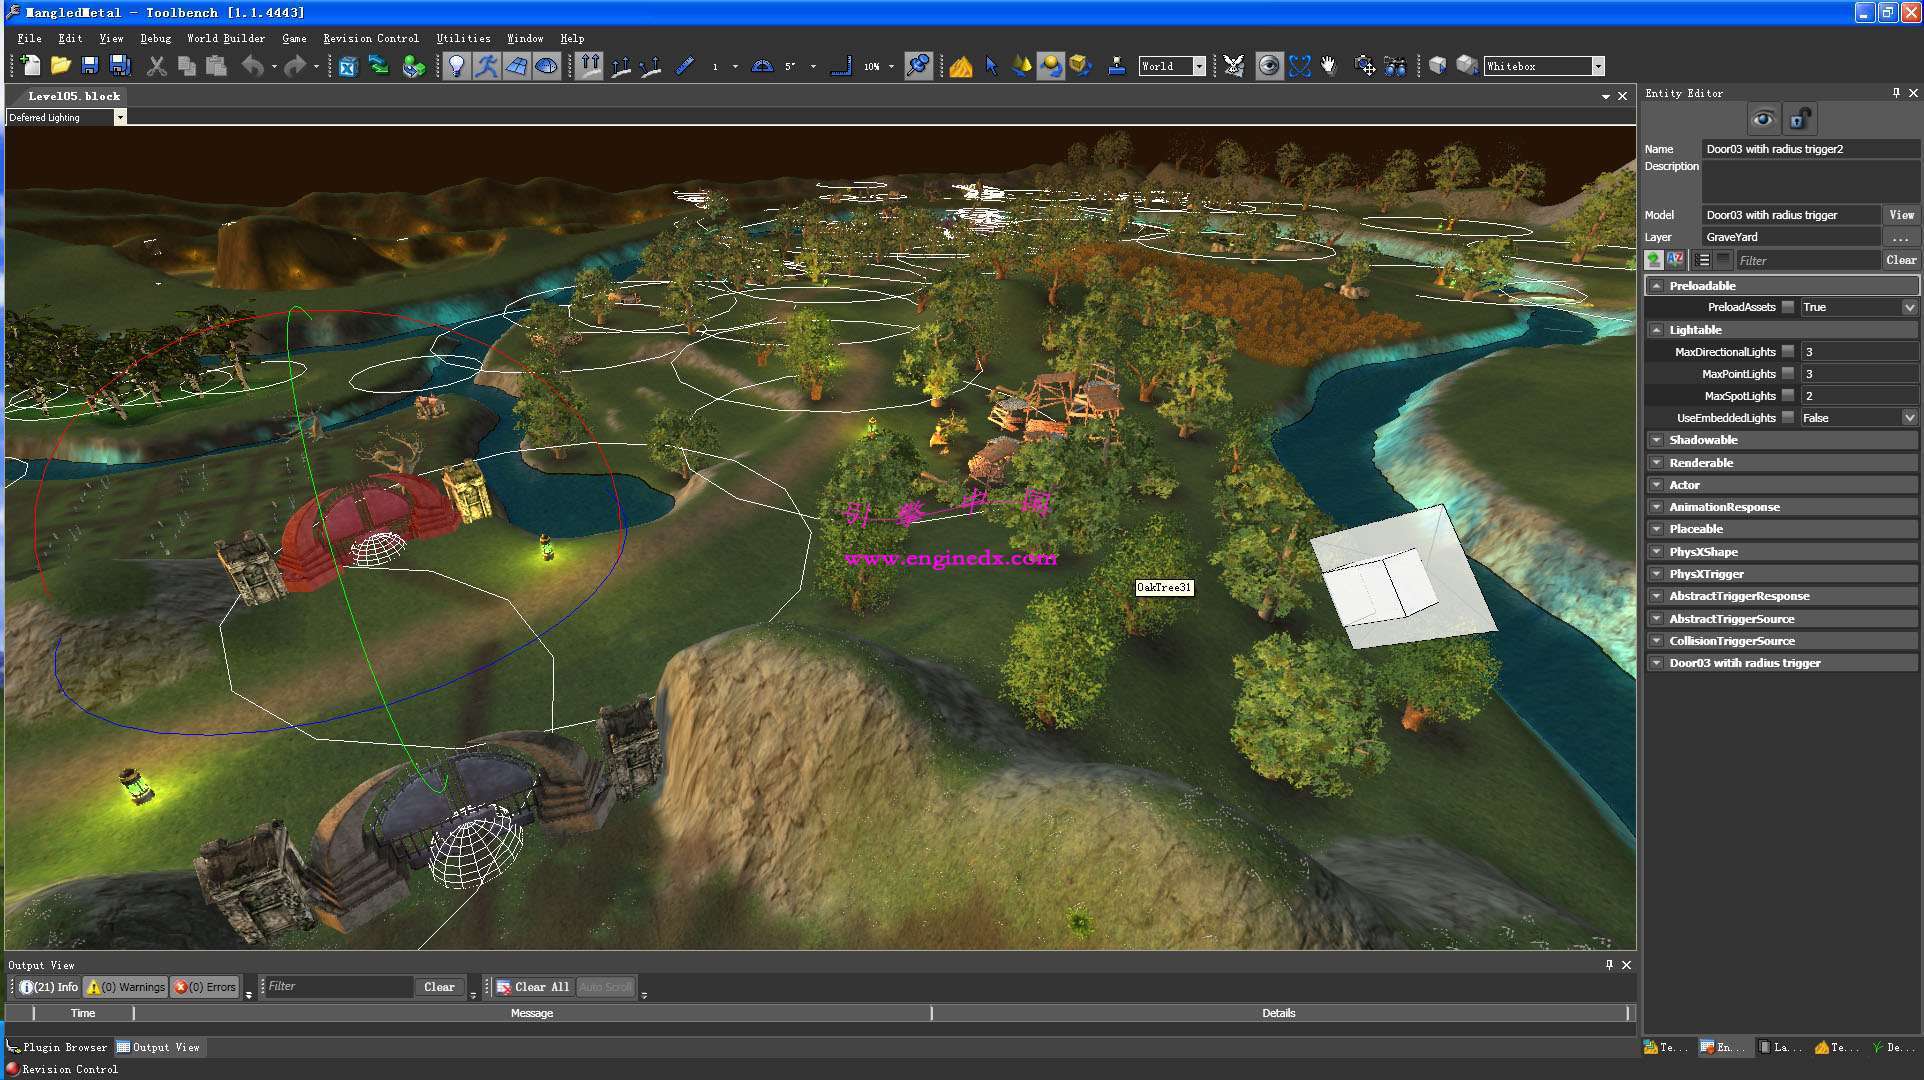
Task: Open the Whitebox dropdown
Action: click(1598, 66)
